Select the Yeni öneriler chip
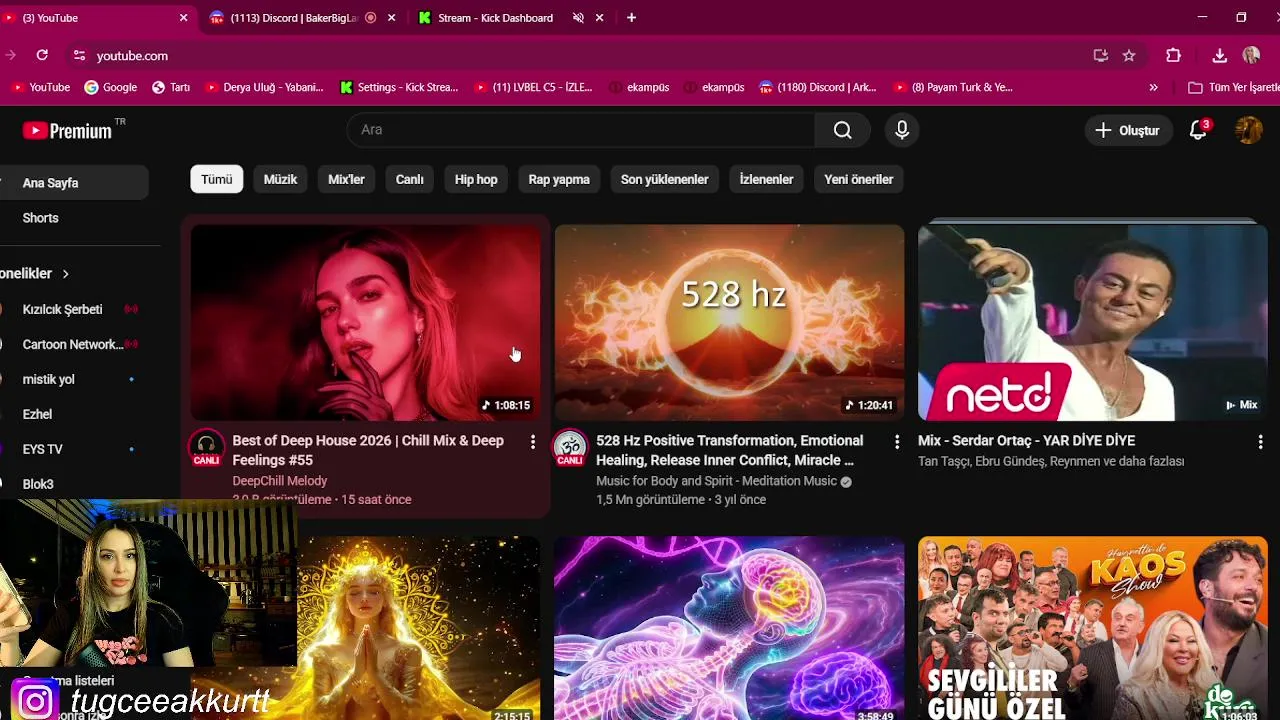Viewport: 1280px width, 720px height. [x=858, y=179]
